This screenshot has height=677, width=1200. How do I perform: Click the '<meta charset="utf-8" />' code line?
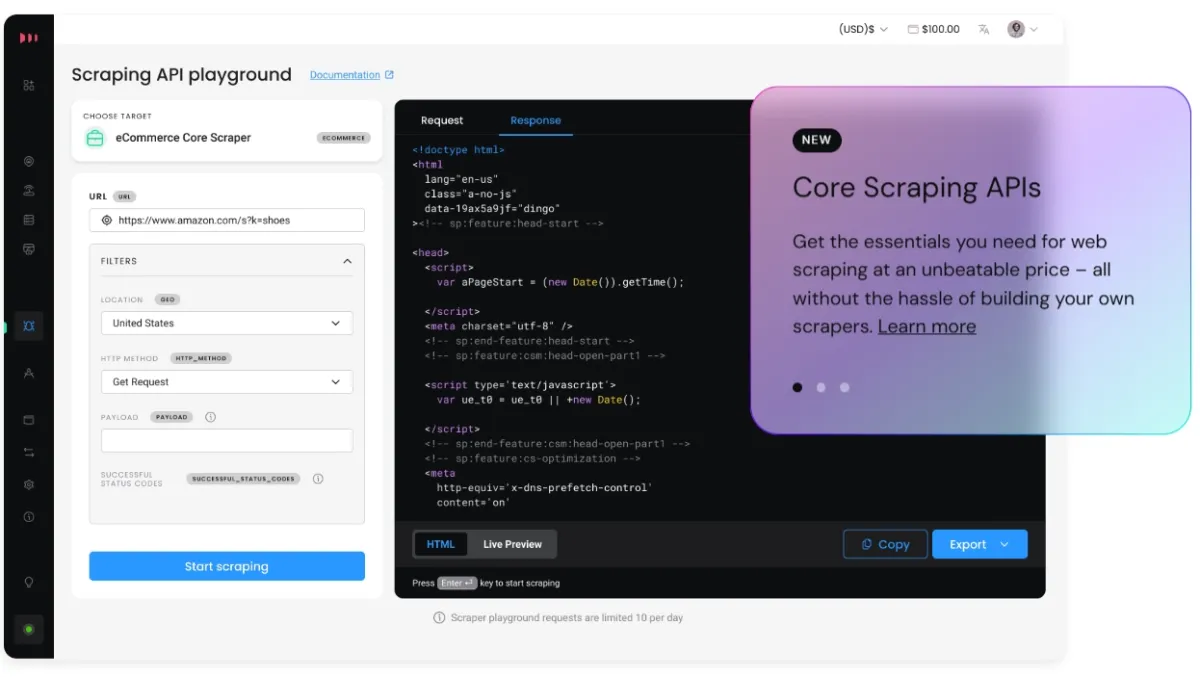coord(499,326)
